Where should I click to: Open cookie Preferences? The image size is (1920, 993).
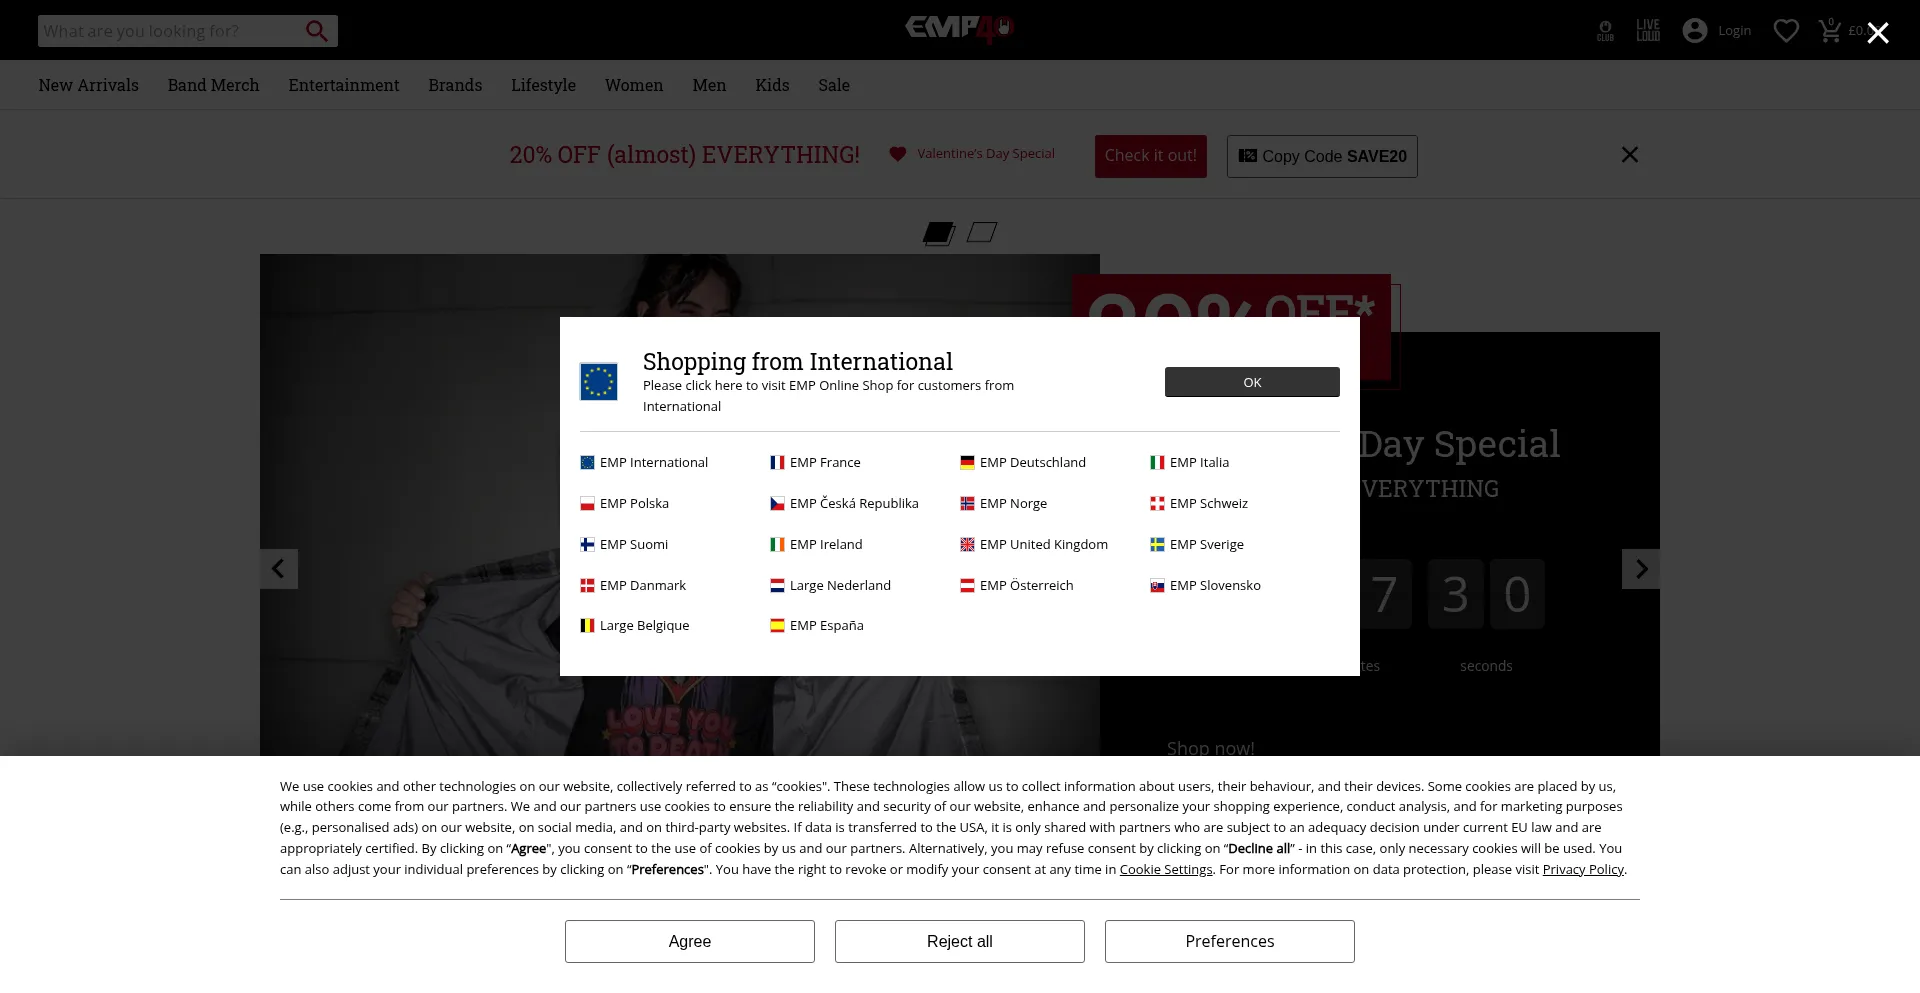pyautogui.click(x=1230, y=941)
